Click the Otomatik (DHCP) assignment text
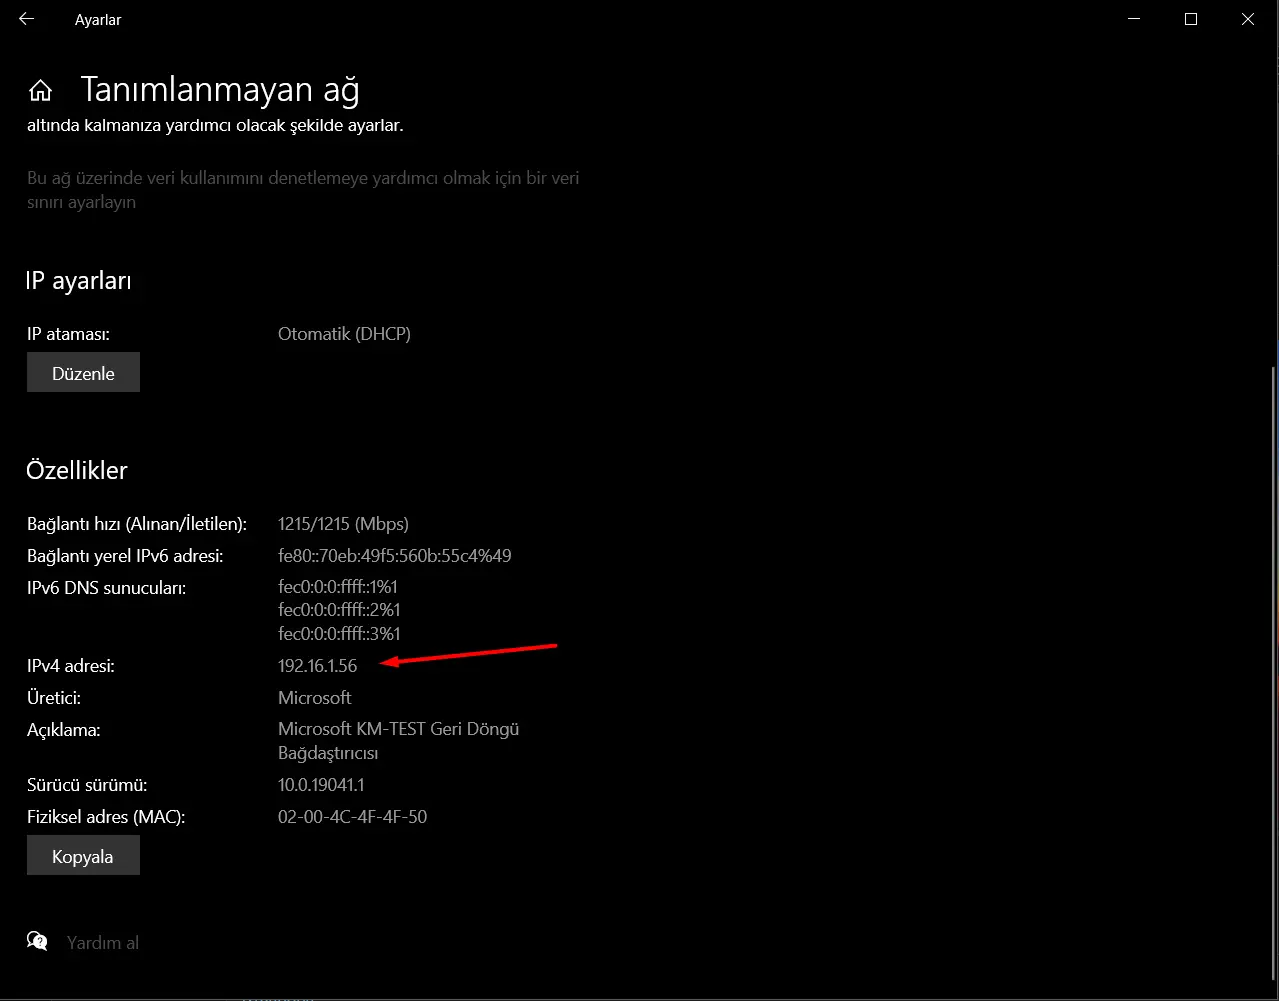 pyautogui.click(x=344, y=333)
